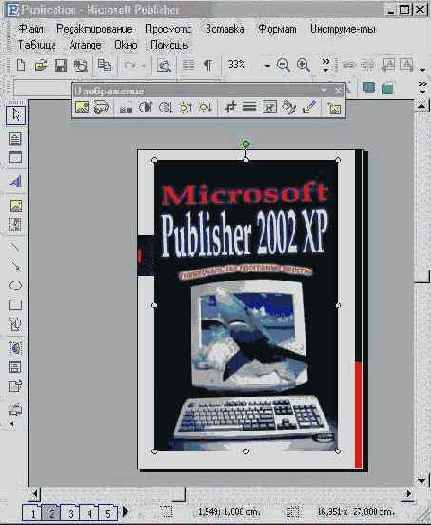Click the Zoom In magnifier

point(303,64)
